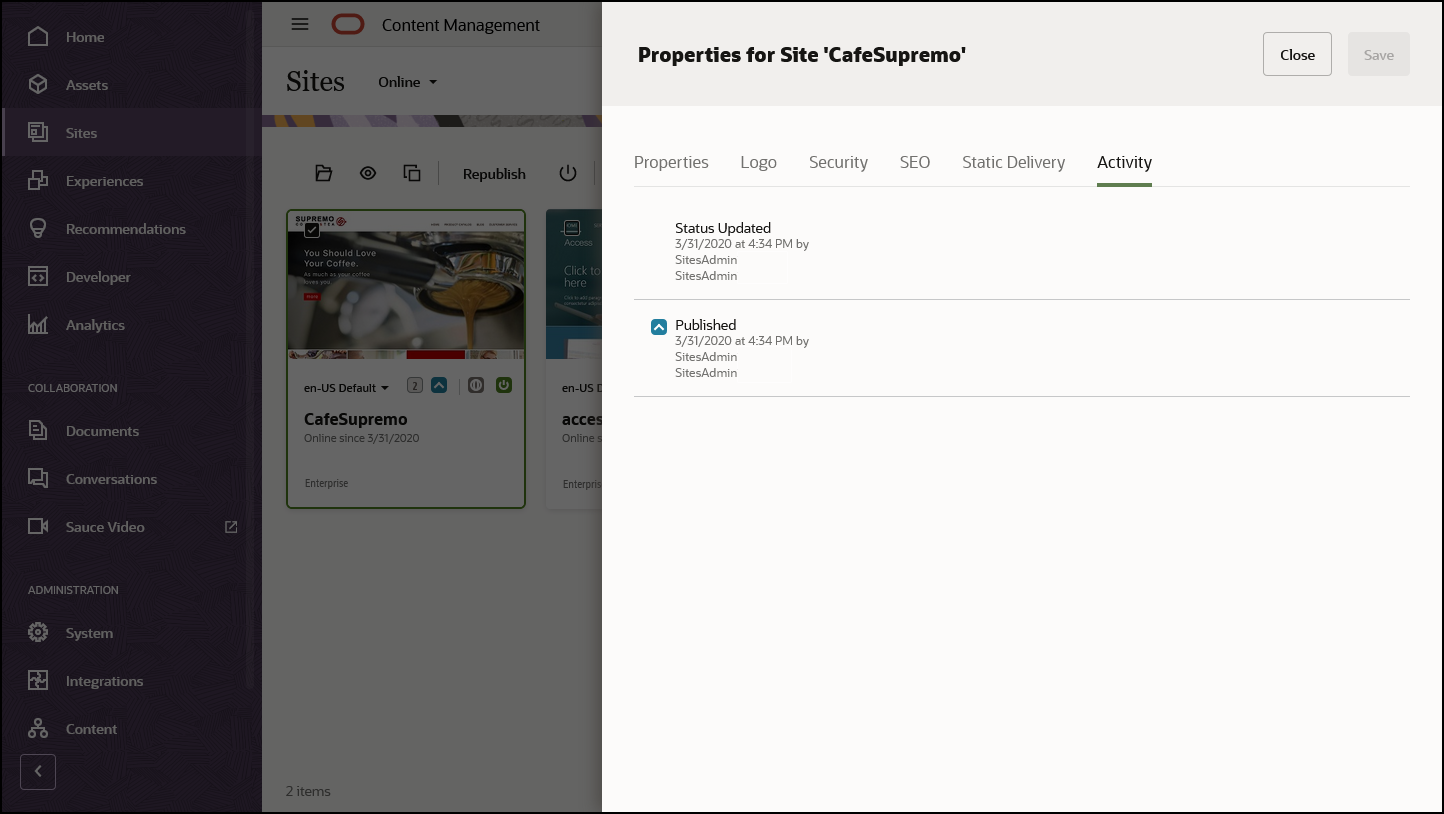The height and width of the screenshot is (814, 1444).
Task: Click the Oracle logo in the header
Action: pyautogui.click(x=349, y=25)
